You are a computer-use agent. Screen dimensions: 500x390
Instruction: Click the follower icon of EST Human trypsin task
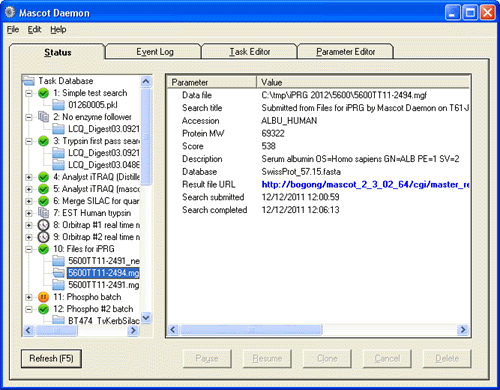(43, 213)
